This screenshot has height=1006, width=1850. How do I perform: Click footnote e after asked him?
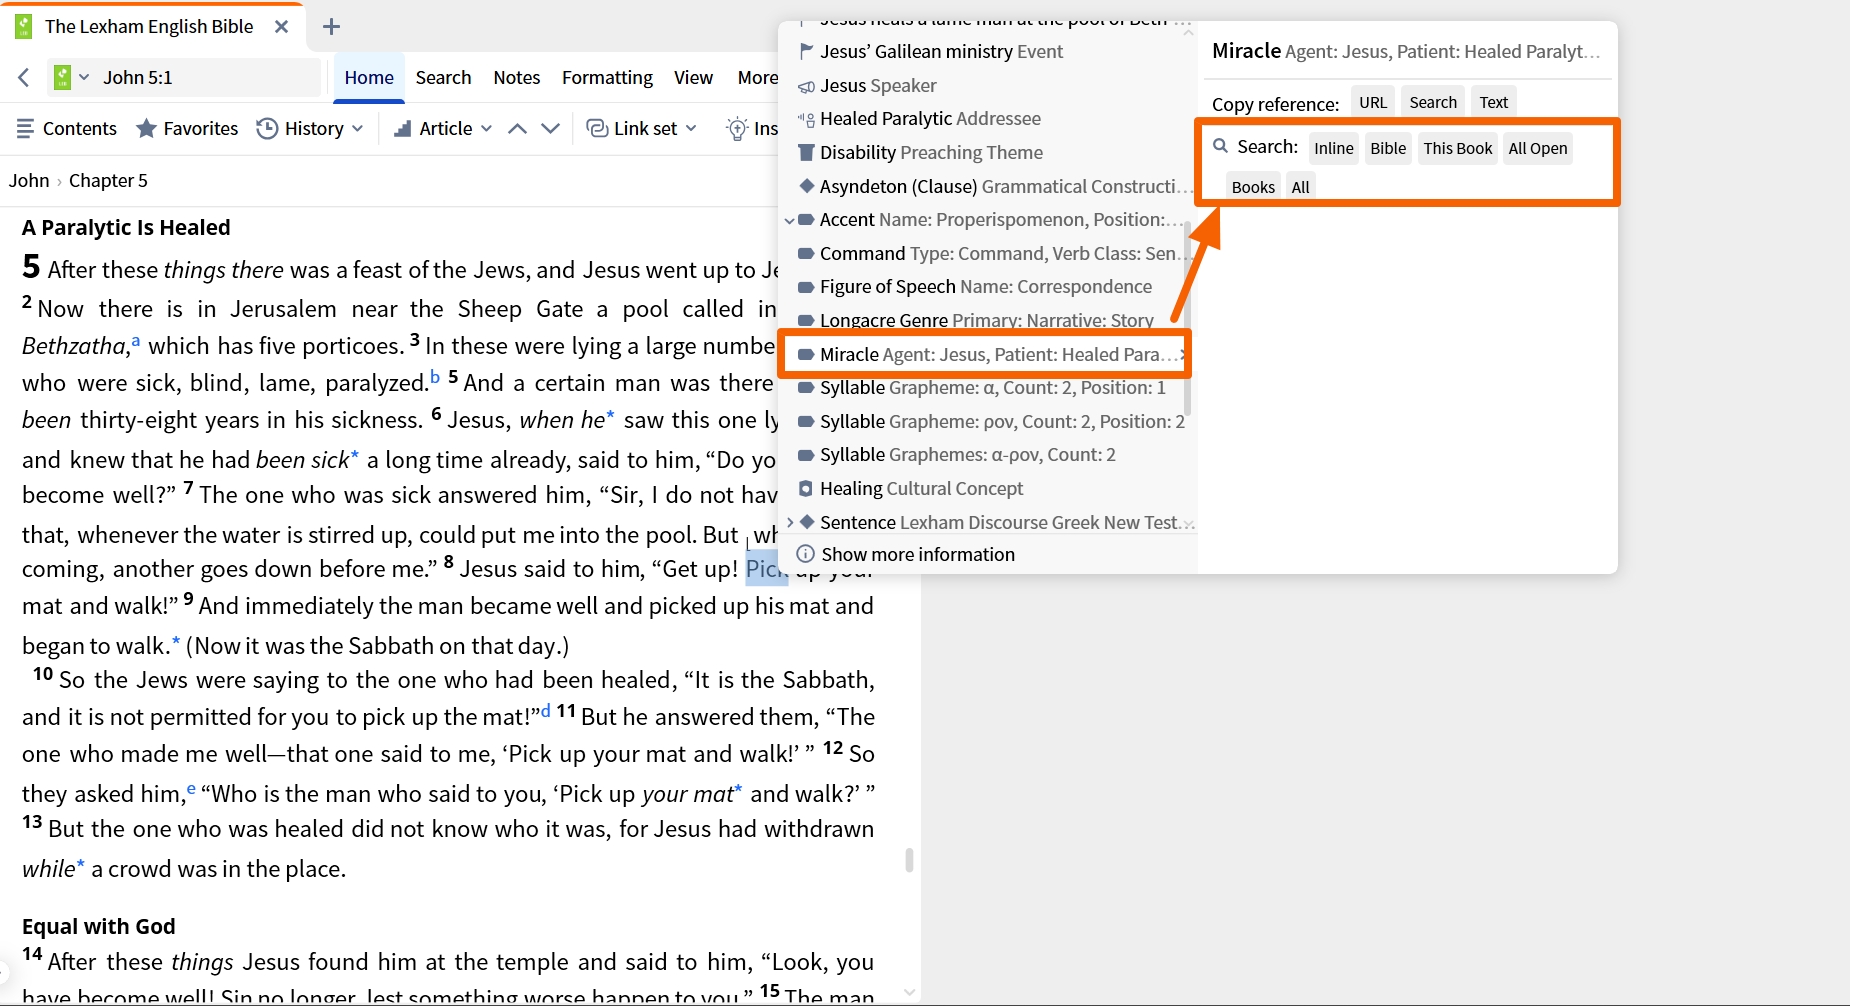click(191, 789)
